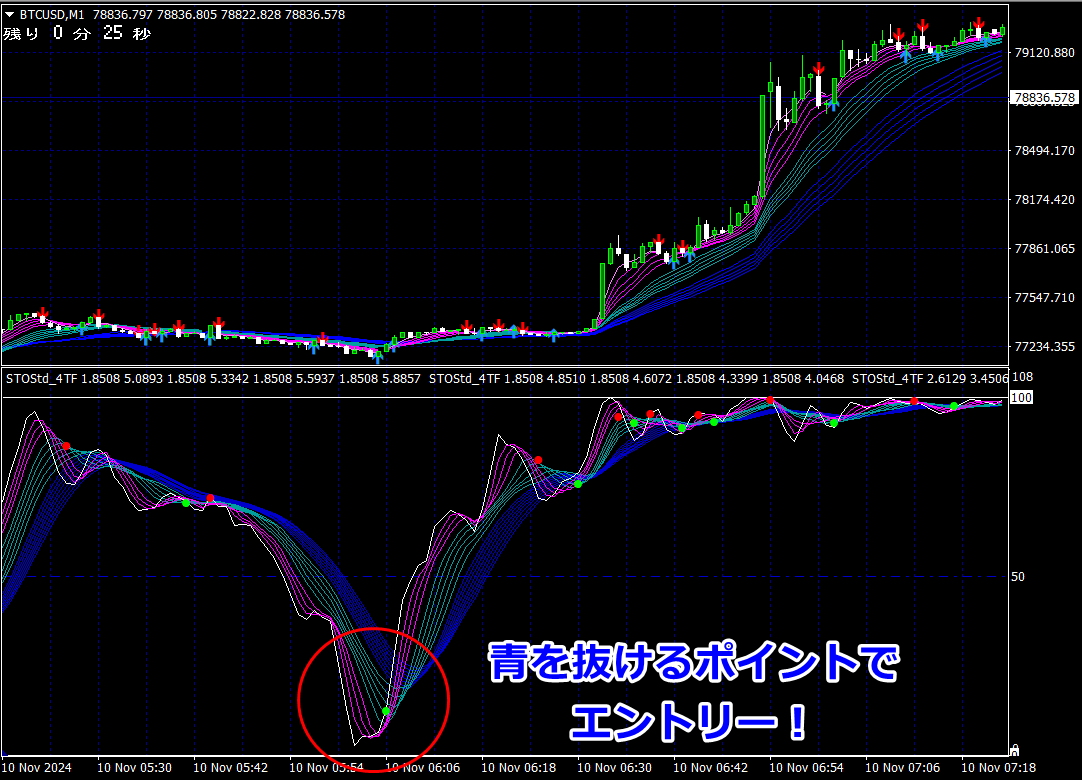Click the current price tag 78836.578
Screen dimensions: 1082x780
(1044, 98)
